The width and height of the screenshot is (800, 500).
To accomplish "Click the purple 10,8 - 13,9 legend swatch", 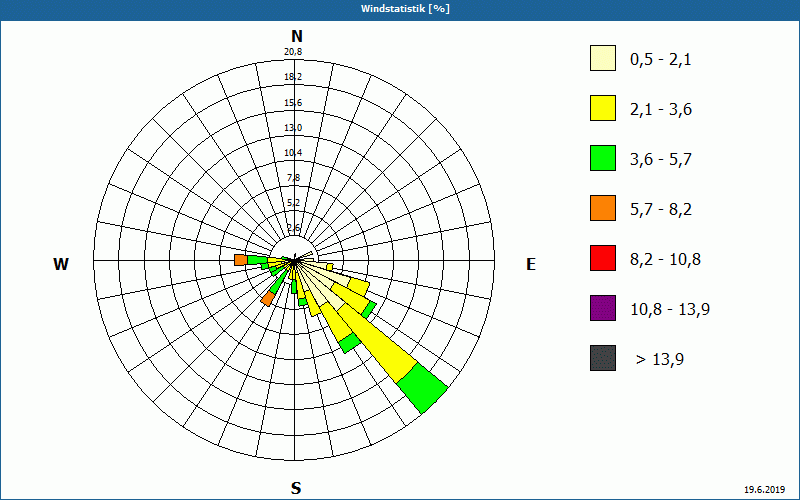I will click(603, 308).
